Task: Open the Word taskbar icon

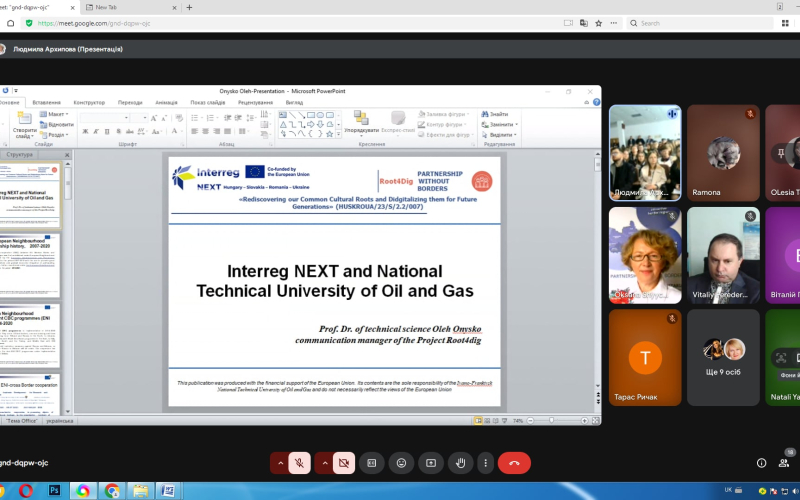Action: 168,491
